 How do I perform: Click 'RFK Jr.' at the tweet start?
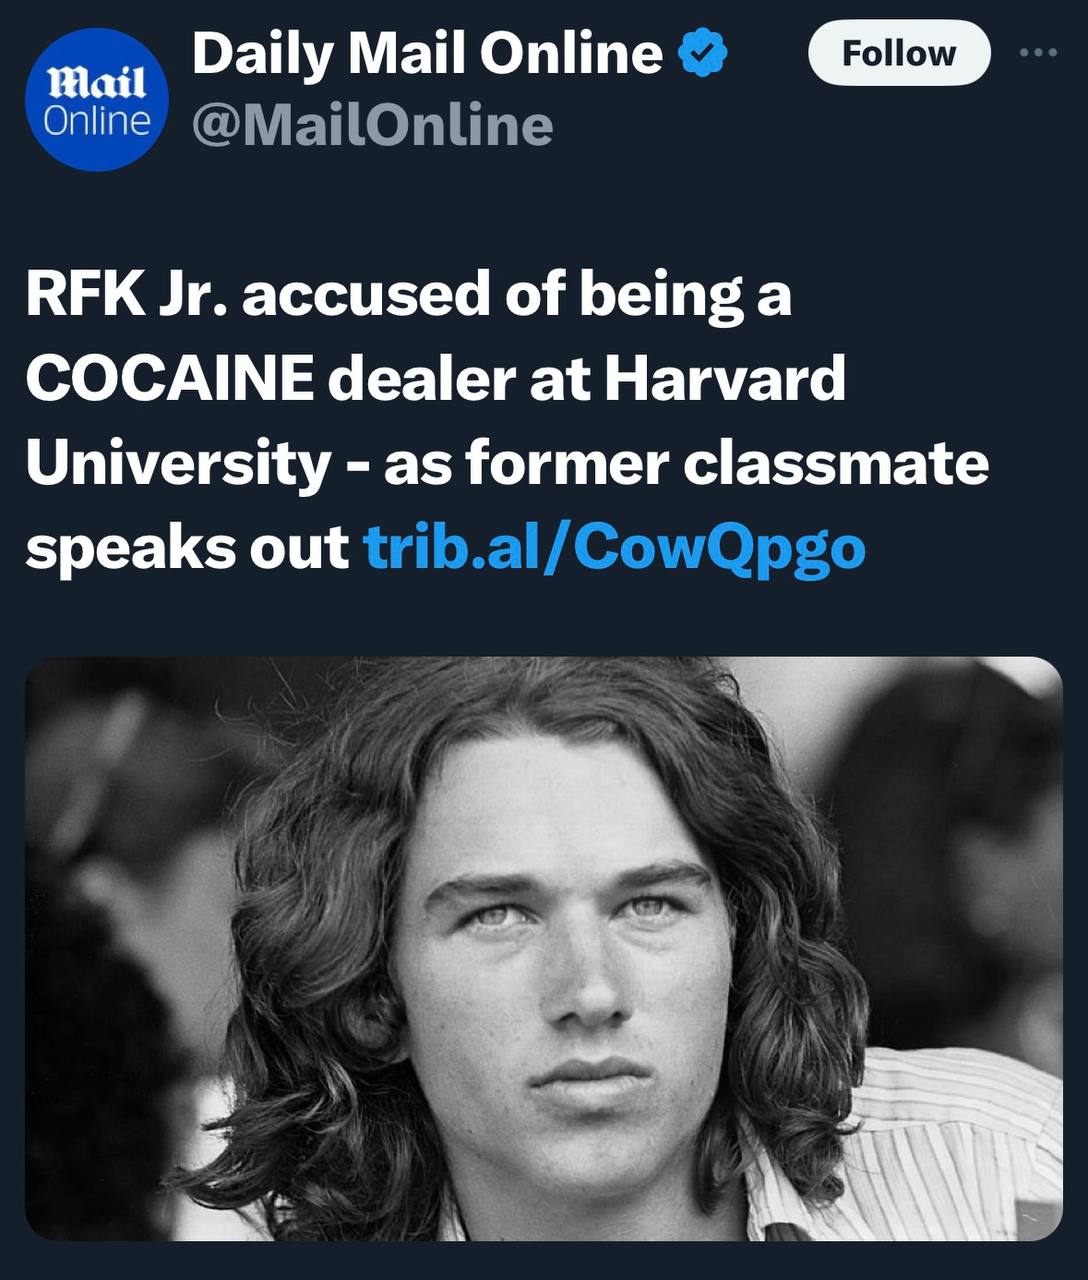point(127,296)
